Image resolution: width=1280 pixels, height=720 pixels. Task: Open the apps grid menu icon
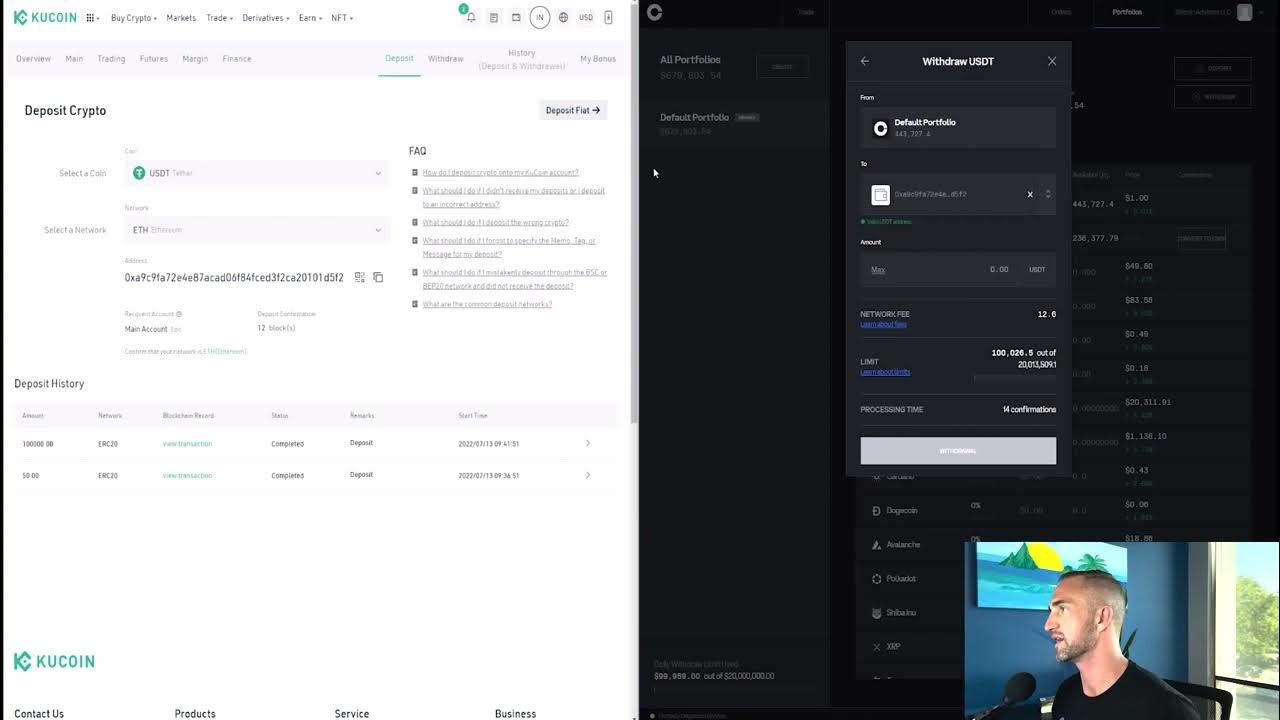click(91, 18)
